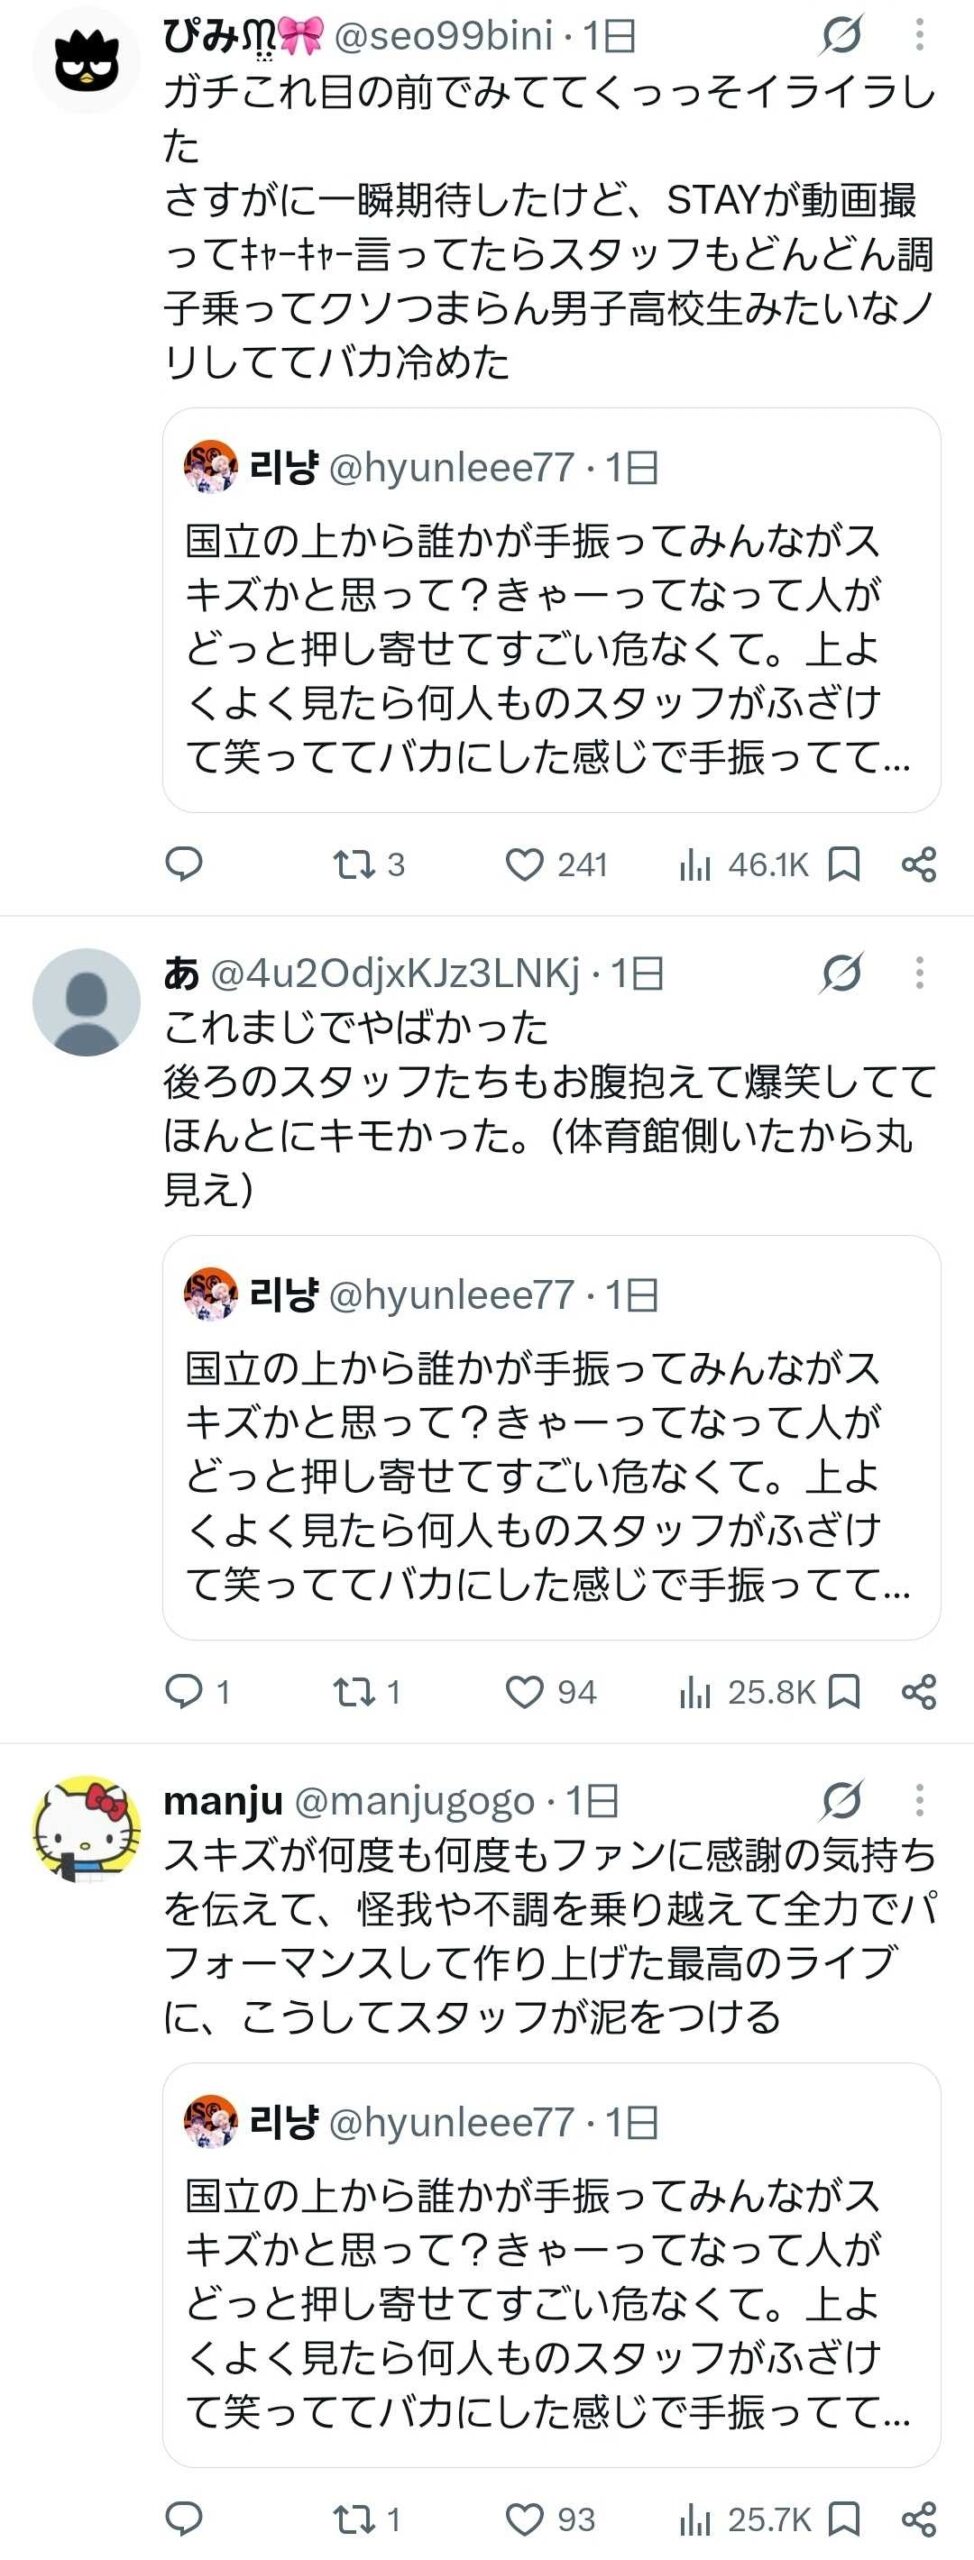Reply to the seo99bini tweet
974x2560 pixels.
pyautogui.click(x=183, y=863)
